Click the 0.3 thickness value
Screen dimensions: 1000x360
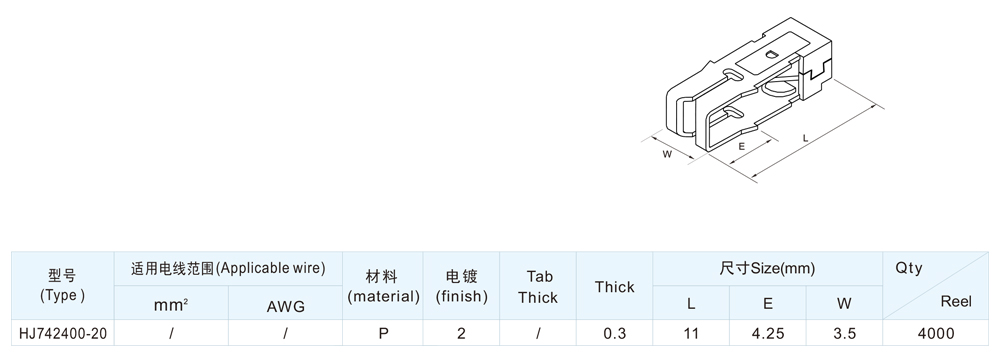[x=614, y=333]
